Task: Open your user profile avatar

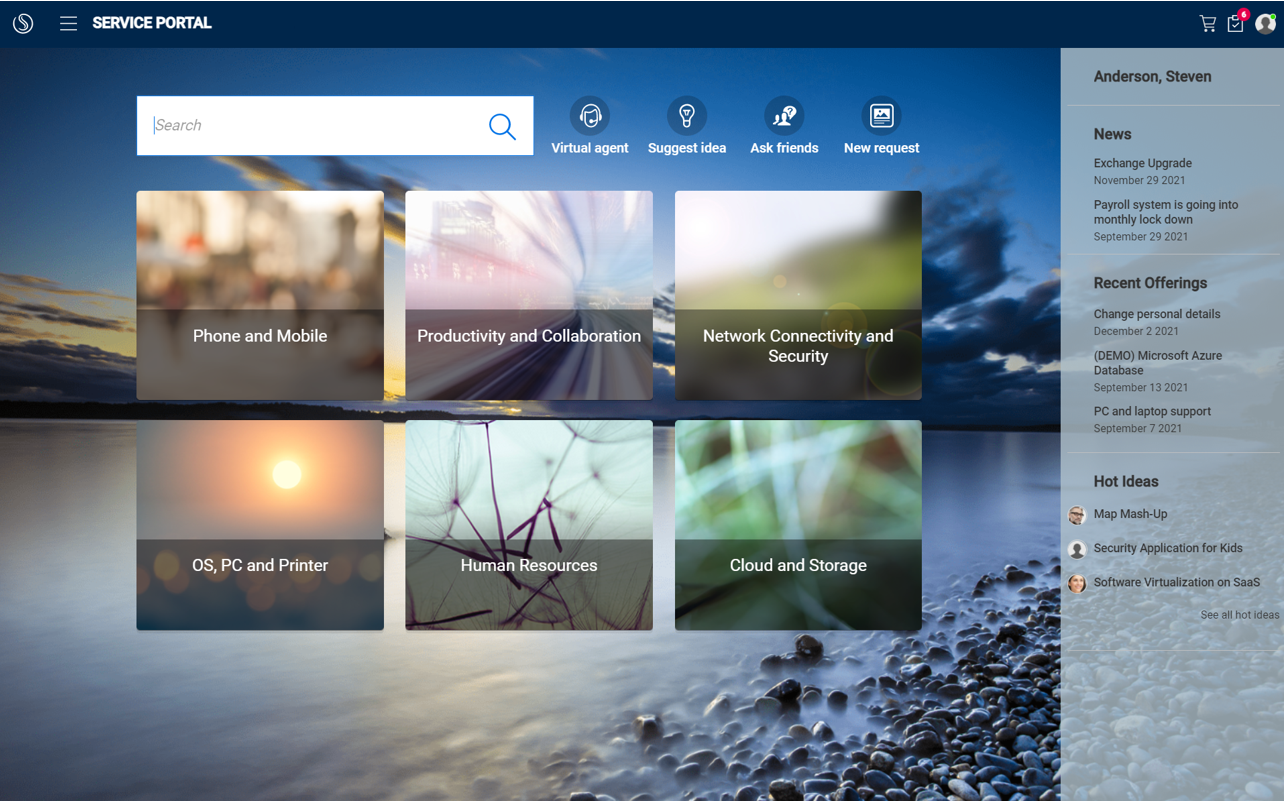Action: coord(1266,22)
